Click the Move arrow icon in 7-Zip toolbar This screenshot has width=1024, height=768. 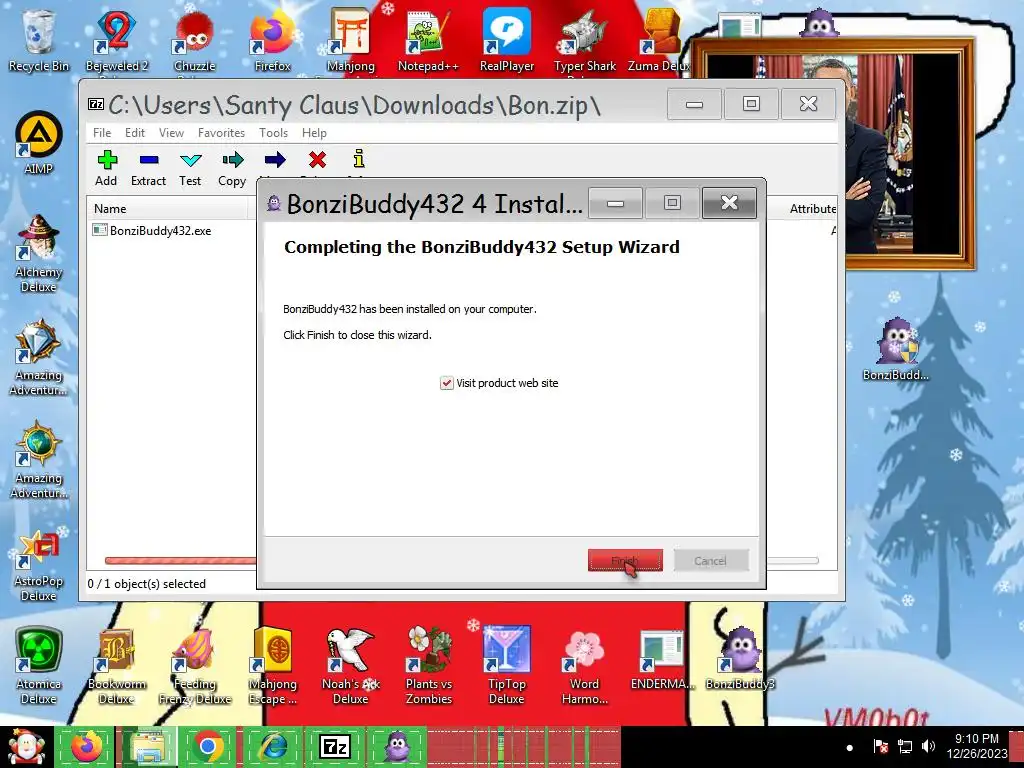[x=275, y=160]
